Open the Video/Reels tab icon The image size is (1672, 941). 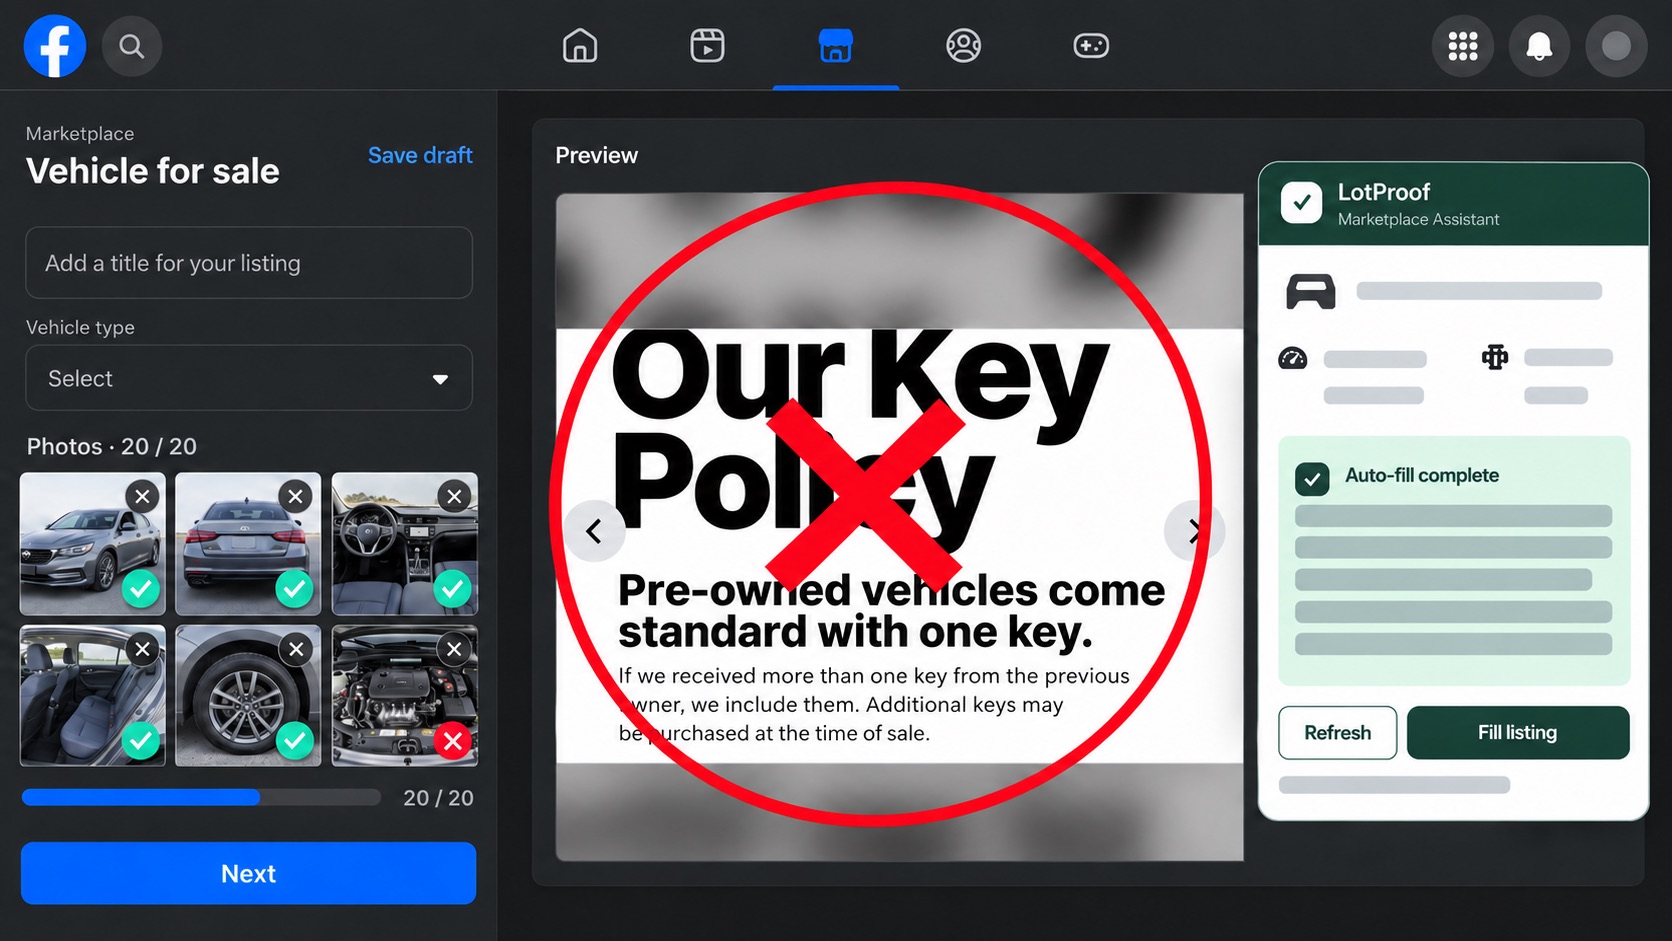[x=707, y=46]
